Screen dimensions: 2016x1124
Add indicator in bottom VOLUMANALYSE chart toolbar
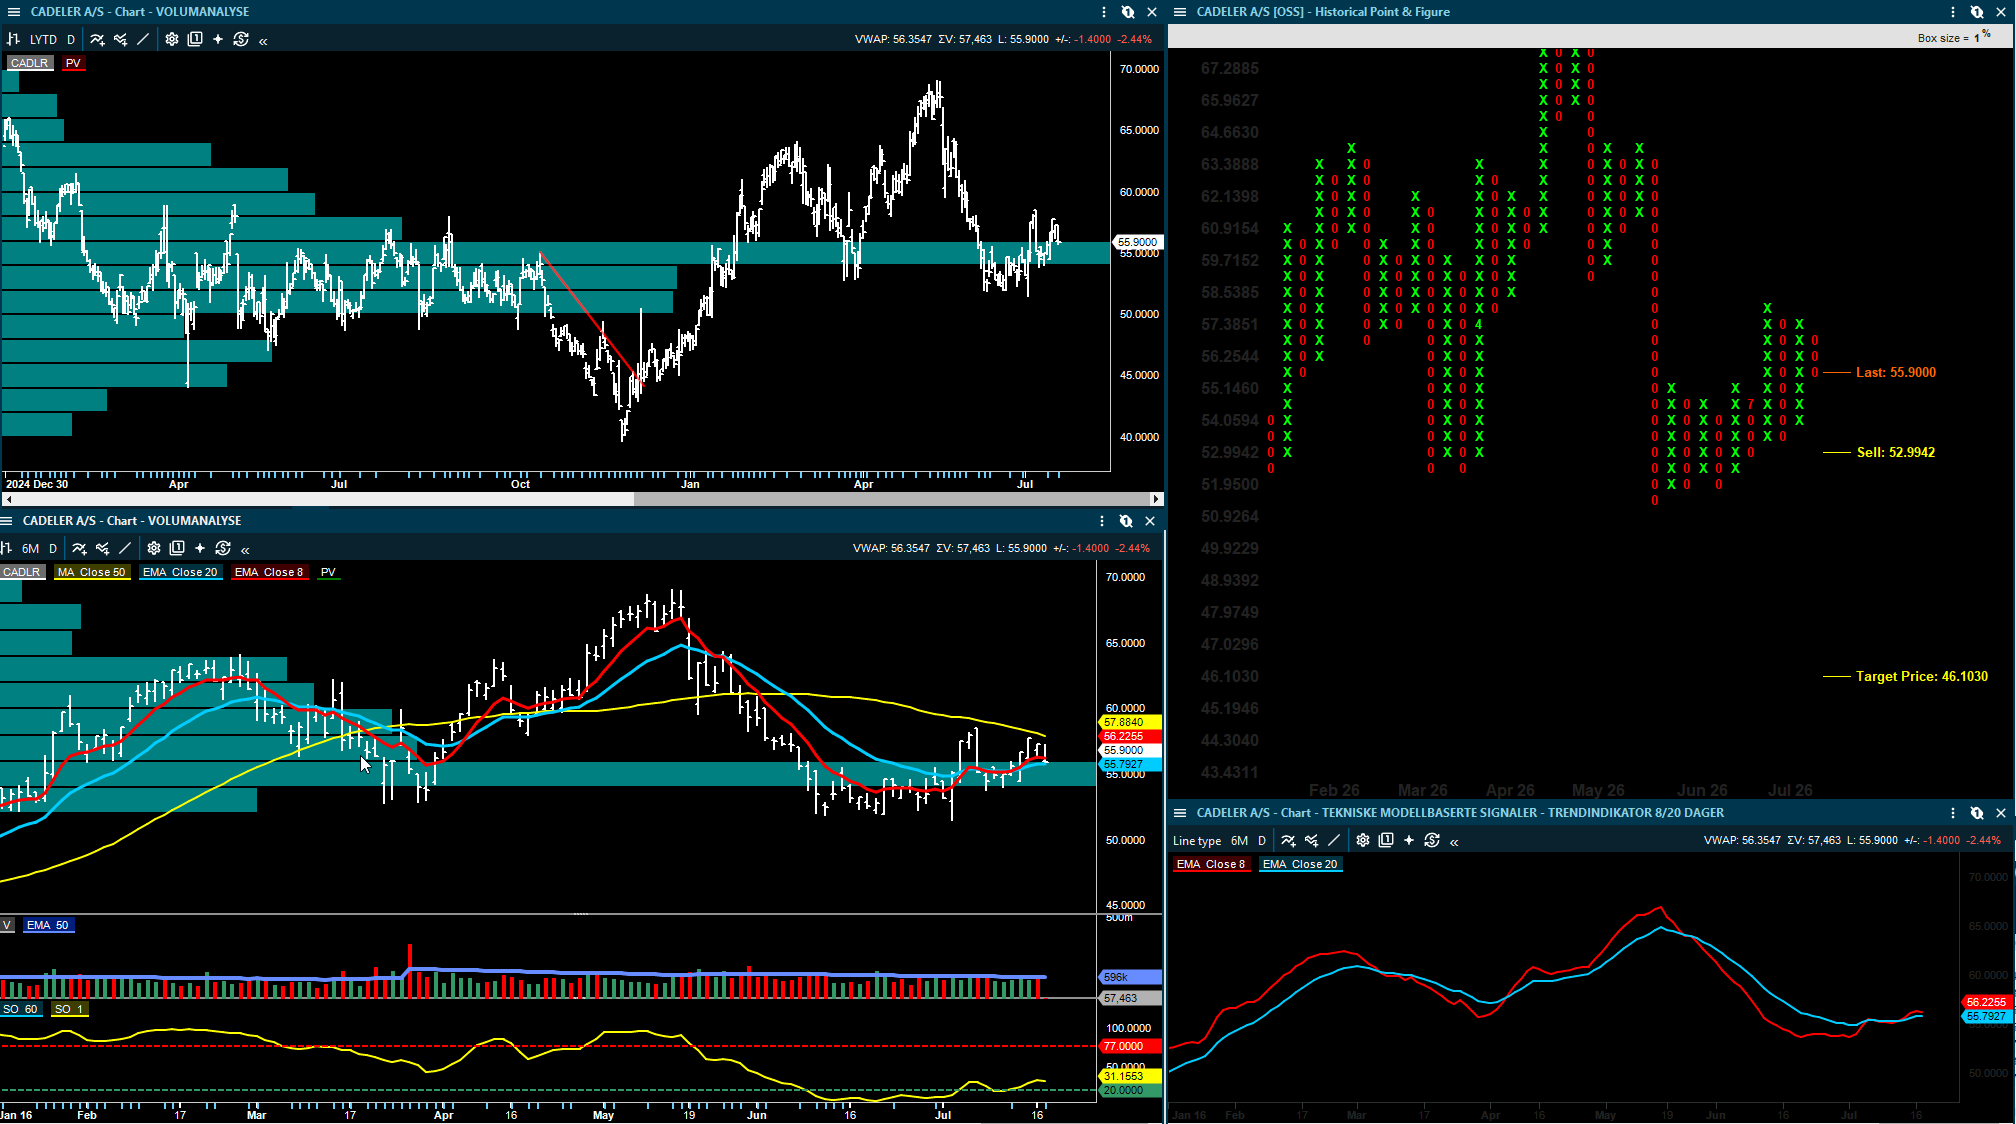pos(79,548)
